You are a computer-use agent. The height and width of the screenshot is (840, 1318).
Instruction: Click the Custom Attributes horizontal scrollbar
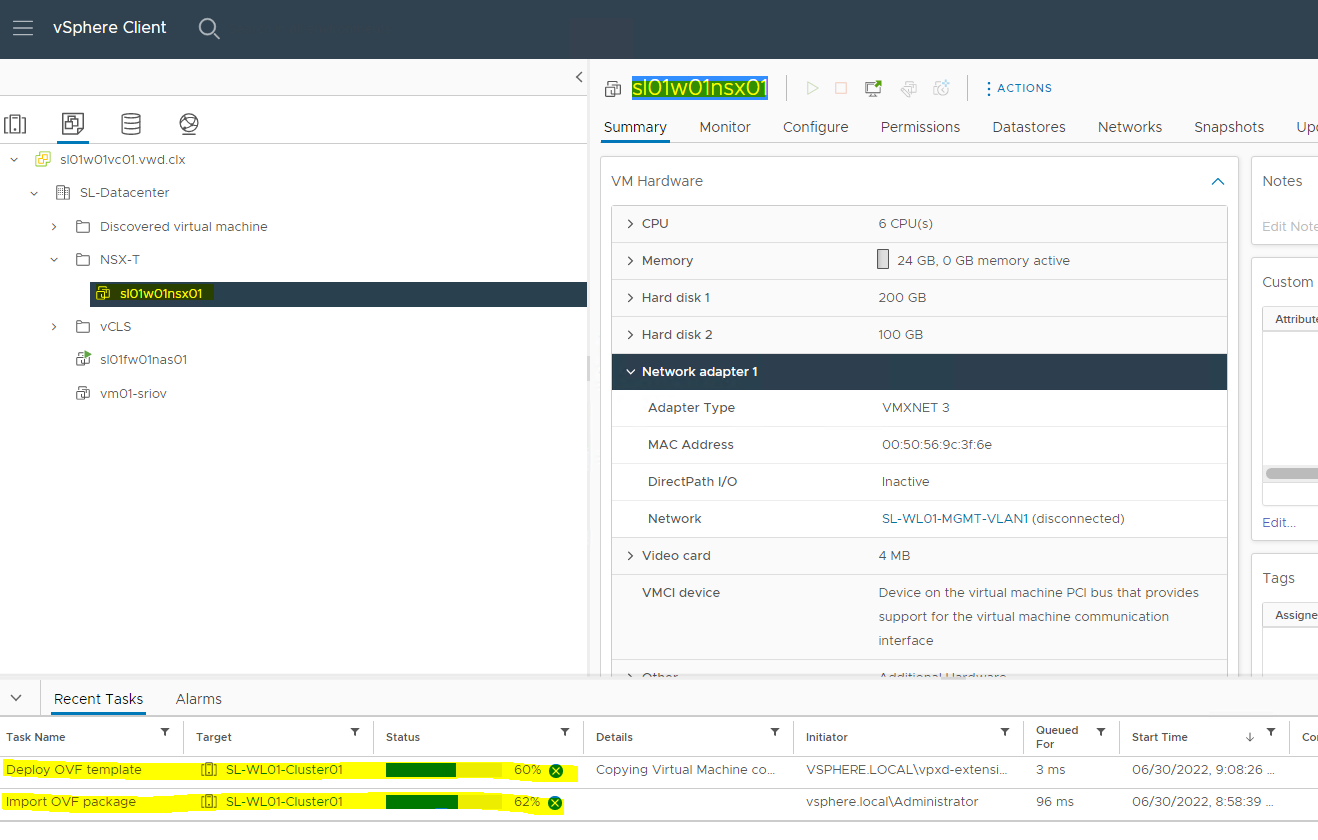[x=1291, y=473]
